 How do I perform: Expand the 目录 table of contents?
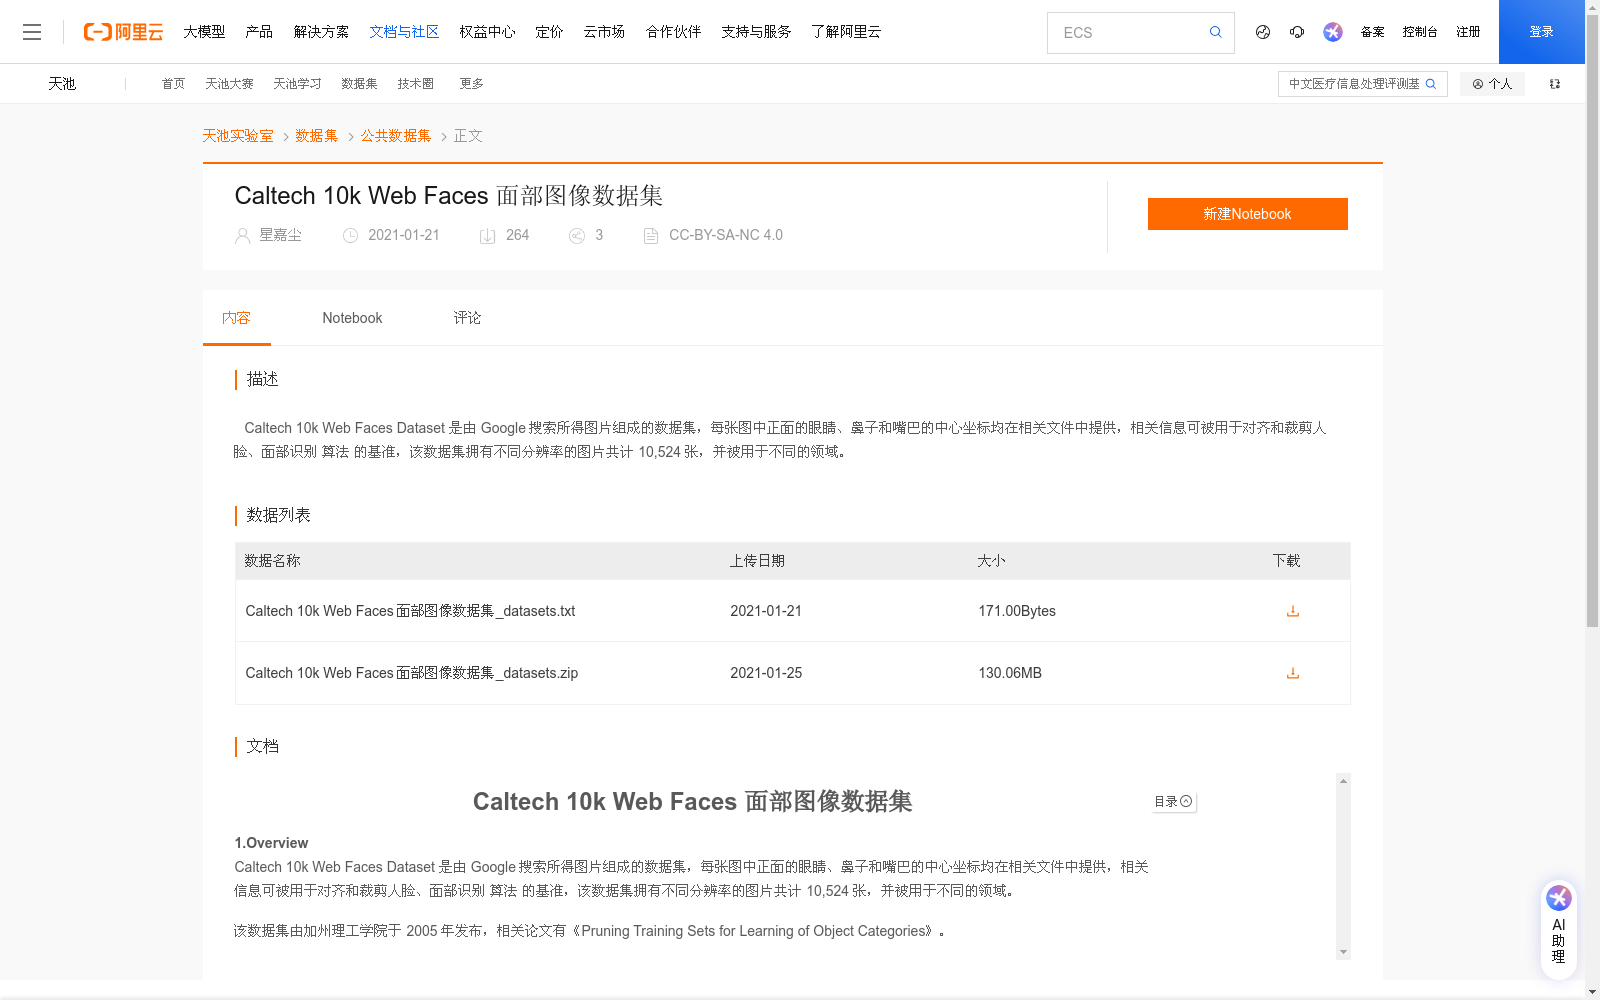[1173, 801]
